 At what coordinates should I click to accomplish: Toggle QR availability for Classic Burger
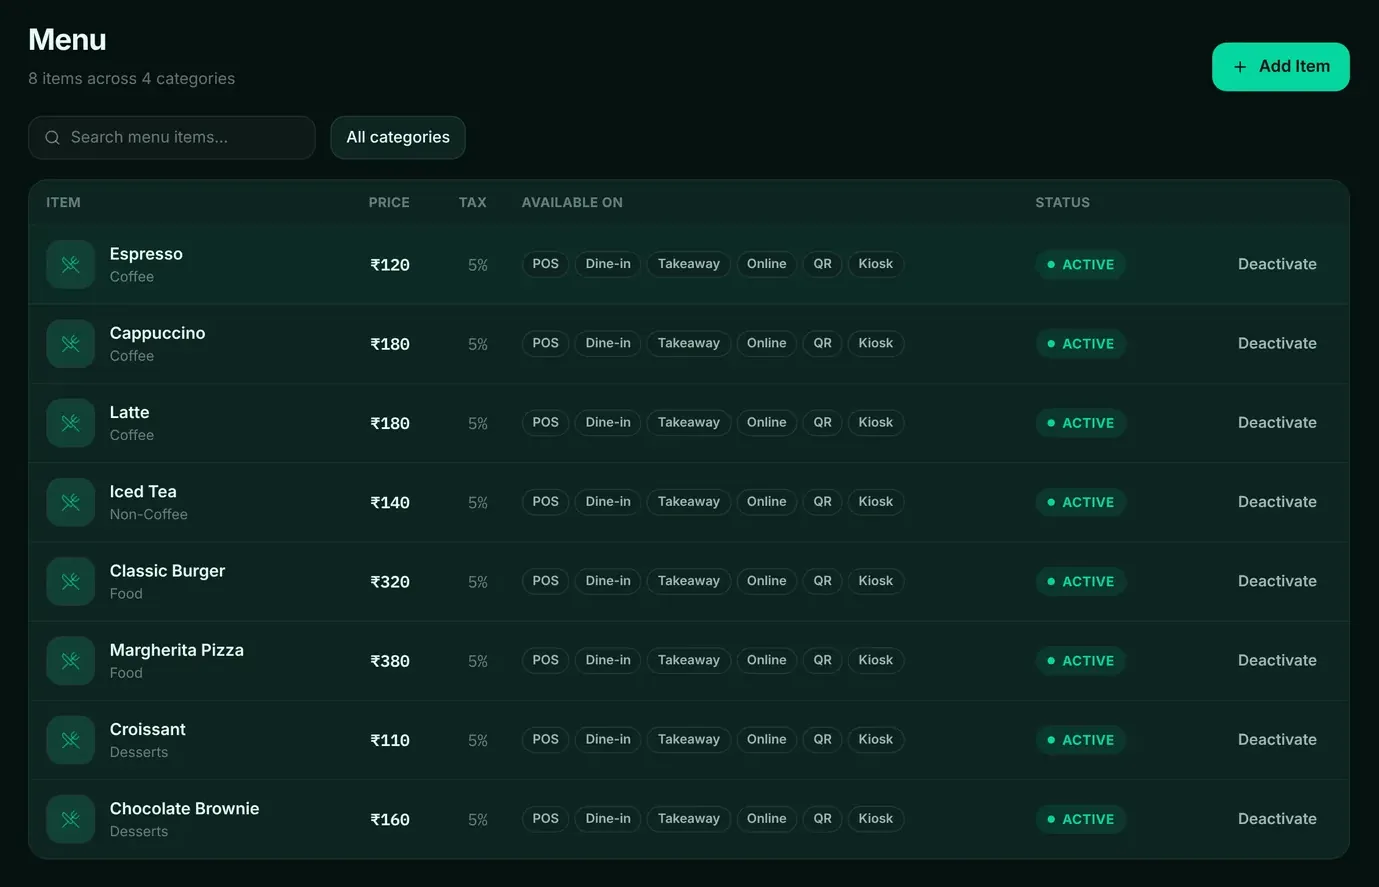(x=823, y=581)
